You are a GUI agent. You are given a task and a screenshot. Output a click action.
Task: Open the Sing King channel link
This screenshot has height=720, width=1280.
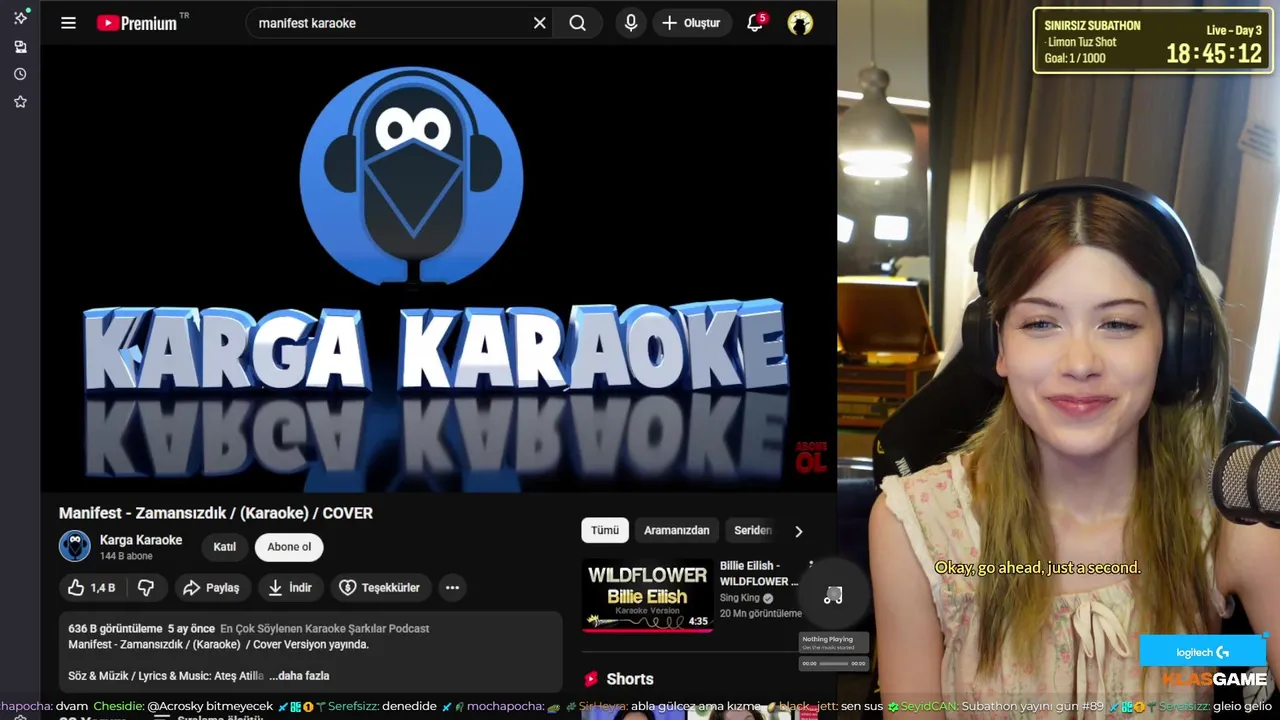[x=740, y=598]
